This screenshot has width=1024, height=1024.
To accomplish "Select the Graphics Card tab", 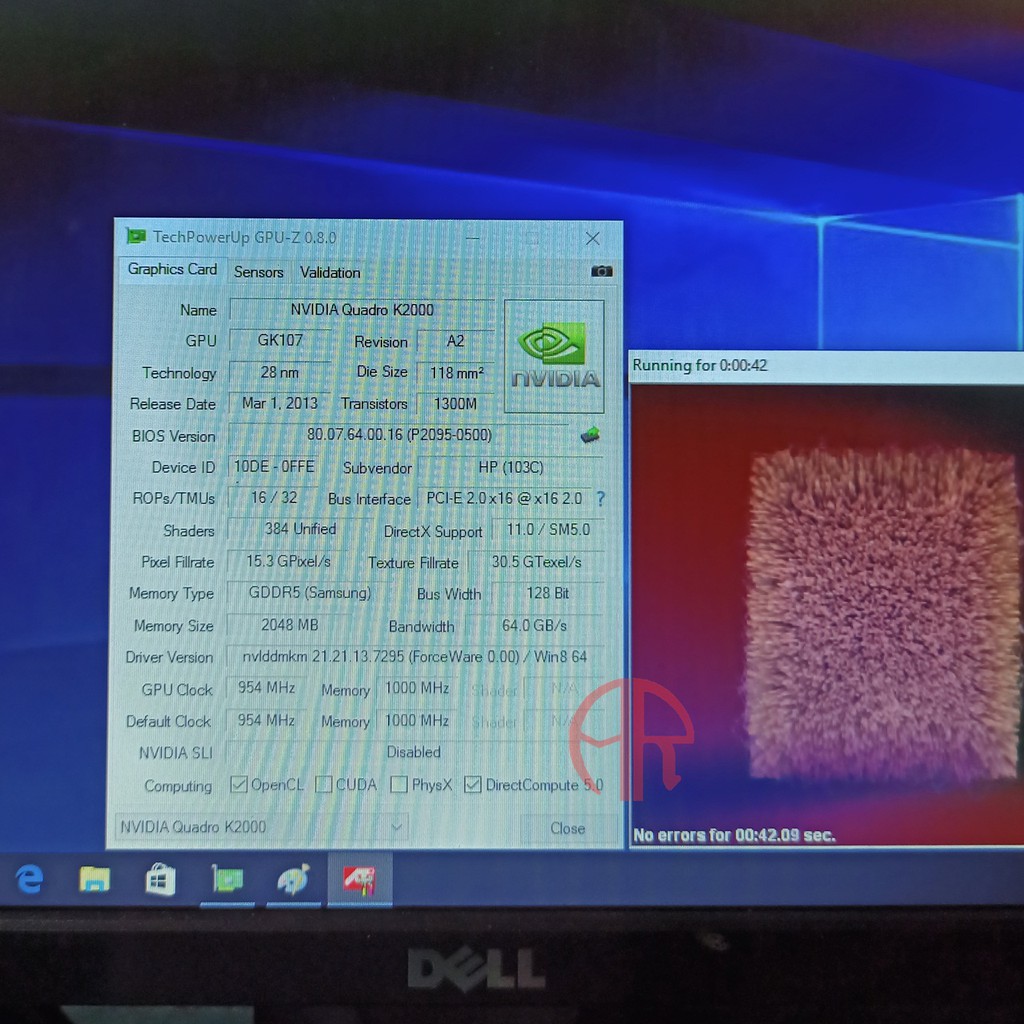I will tap(172, 269).
